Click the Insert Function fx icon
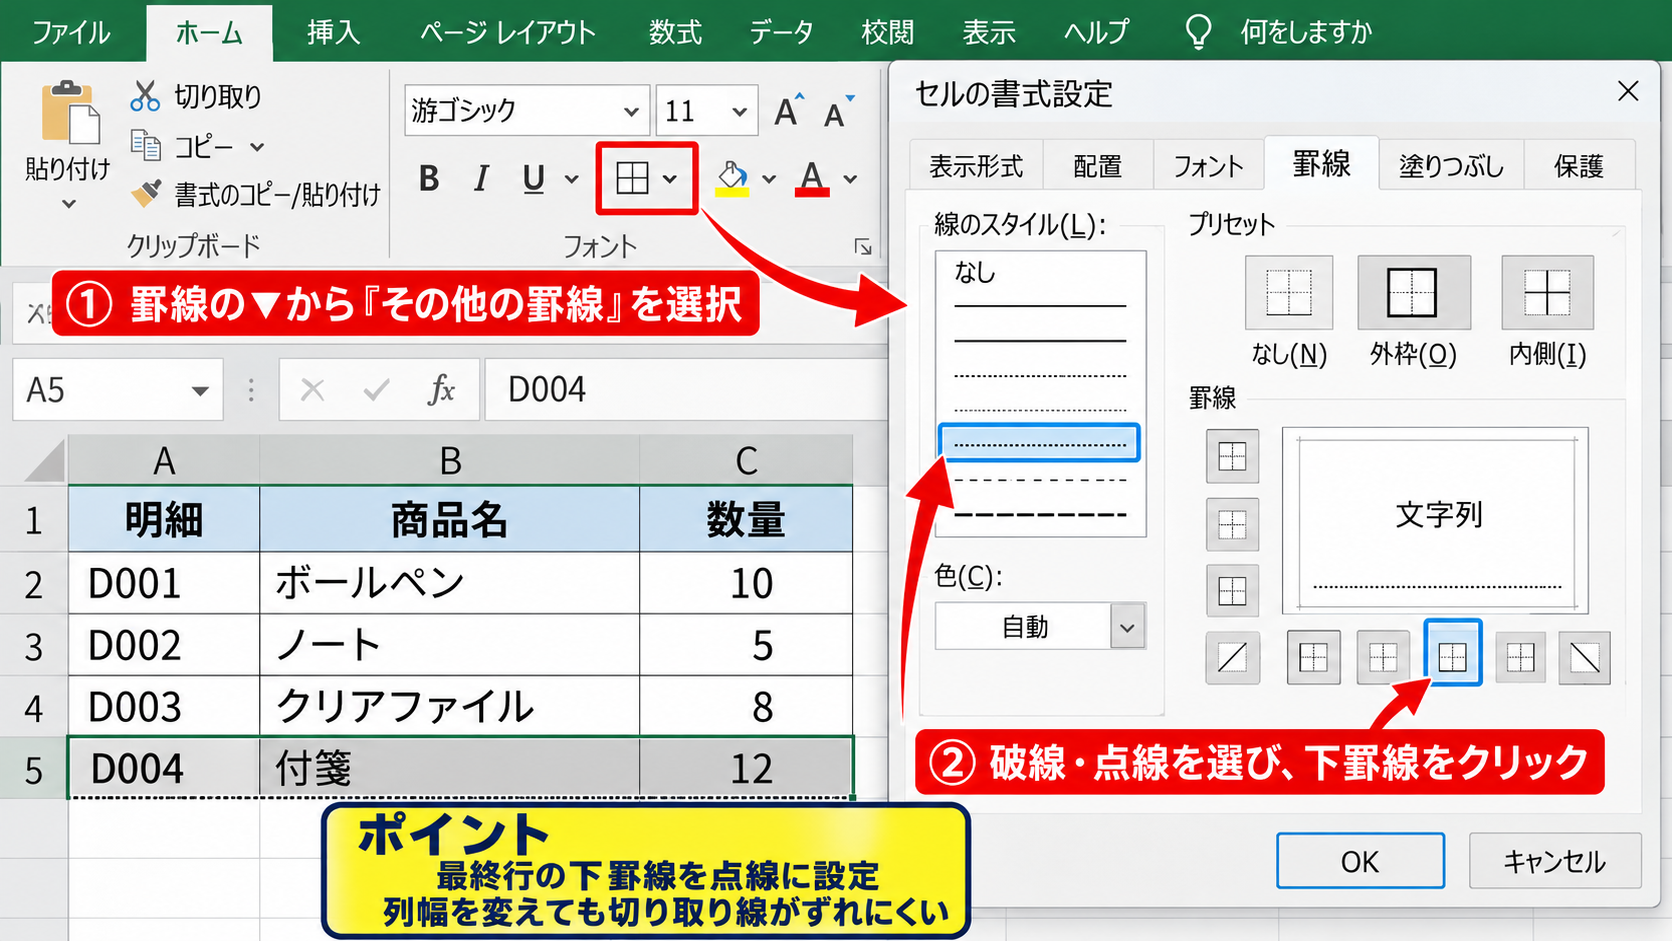Viewport: 1672px width, 941px height. [441, 390]
